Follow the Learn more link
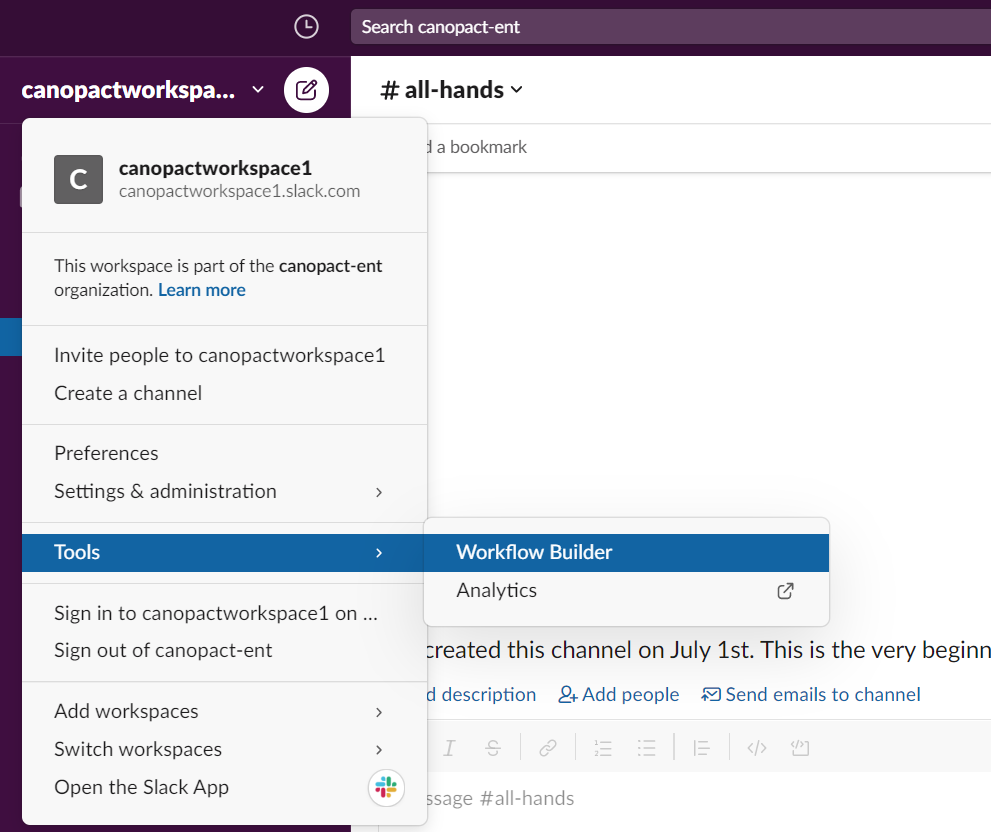Viewport: 991px width, 832px height. [202, 290]
